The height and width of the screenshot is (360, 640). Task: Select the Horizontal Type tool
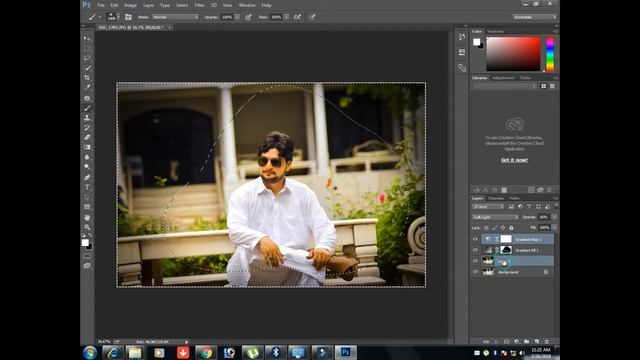point(87,187)
